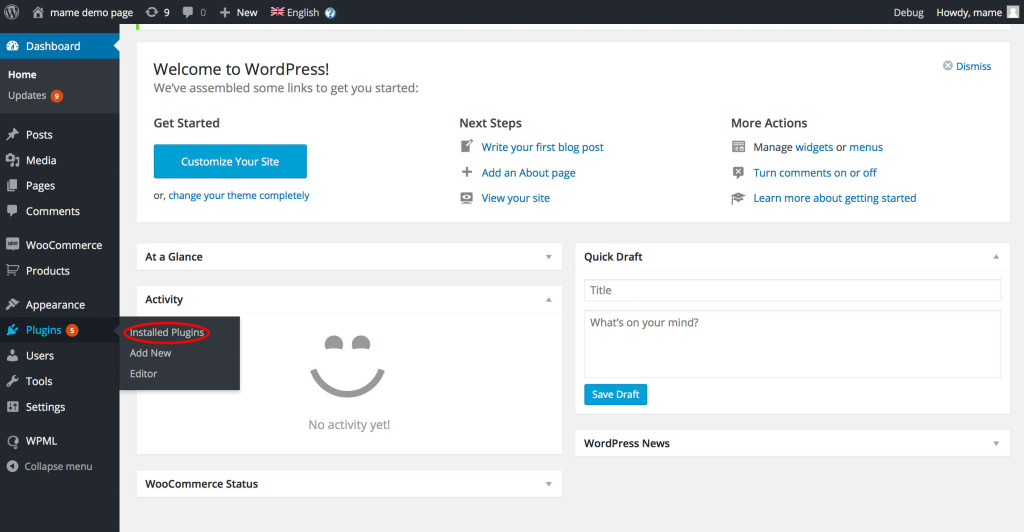Open the menus link
This screenshot has width=1024, height=532.
pyautogui.click(x=866, y=147)
